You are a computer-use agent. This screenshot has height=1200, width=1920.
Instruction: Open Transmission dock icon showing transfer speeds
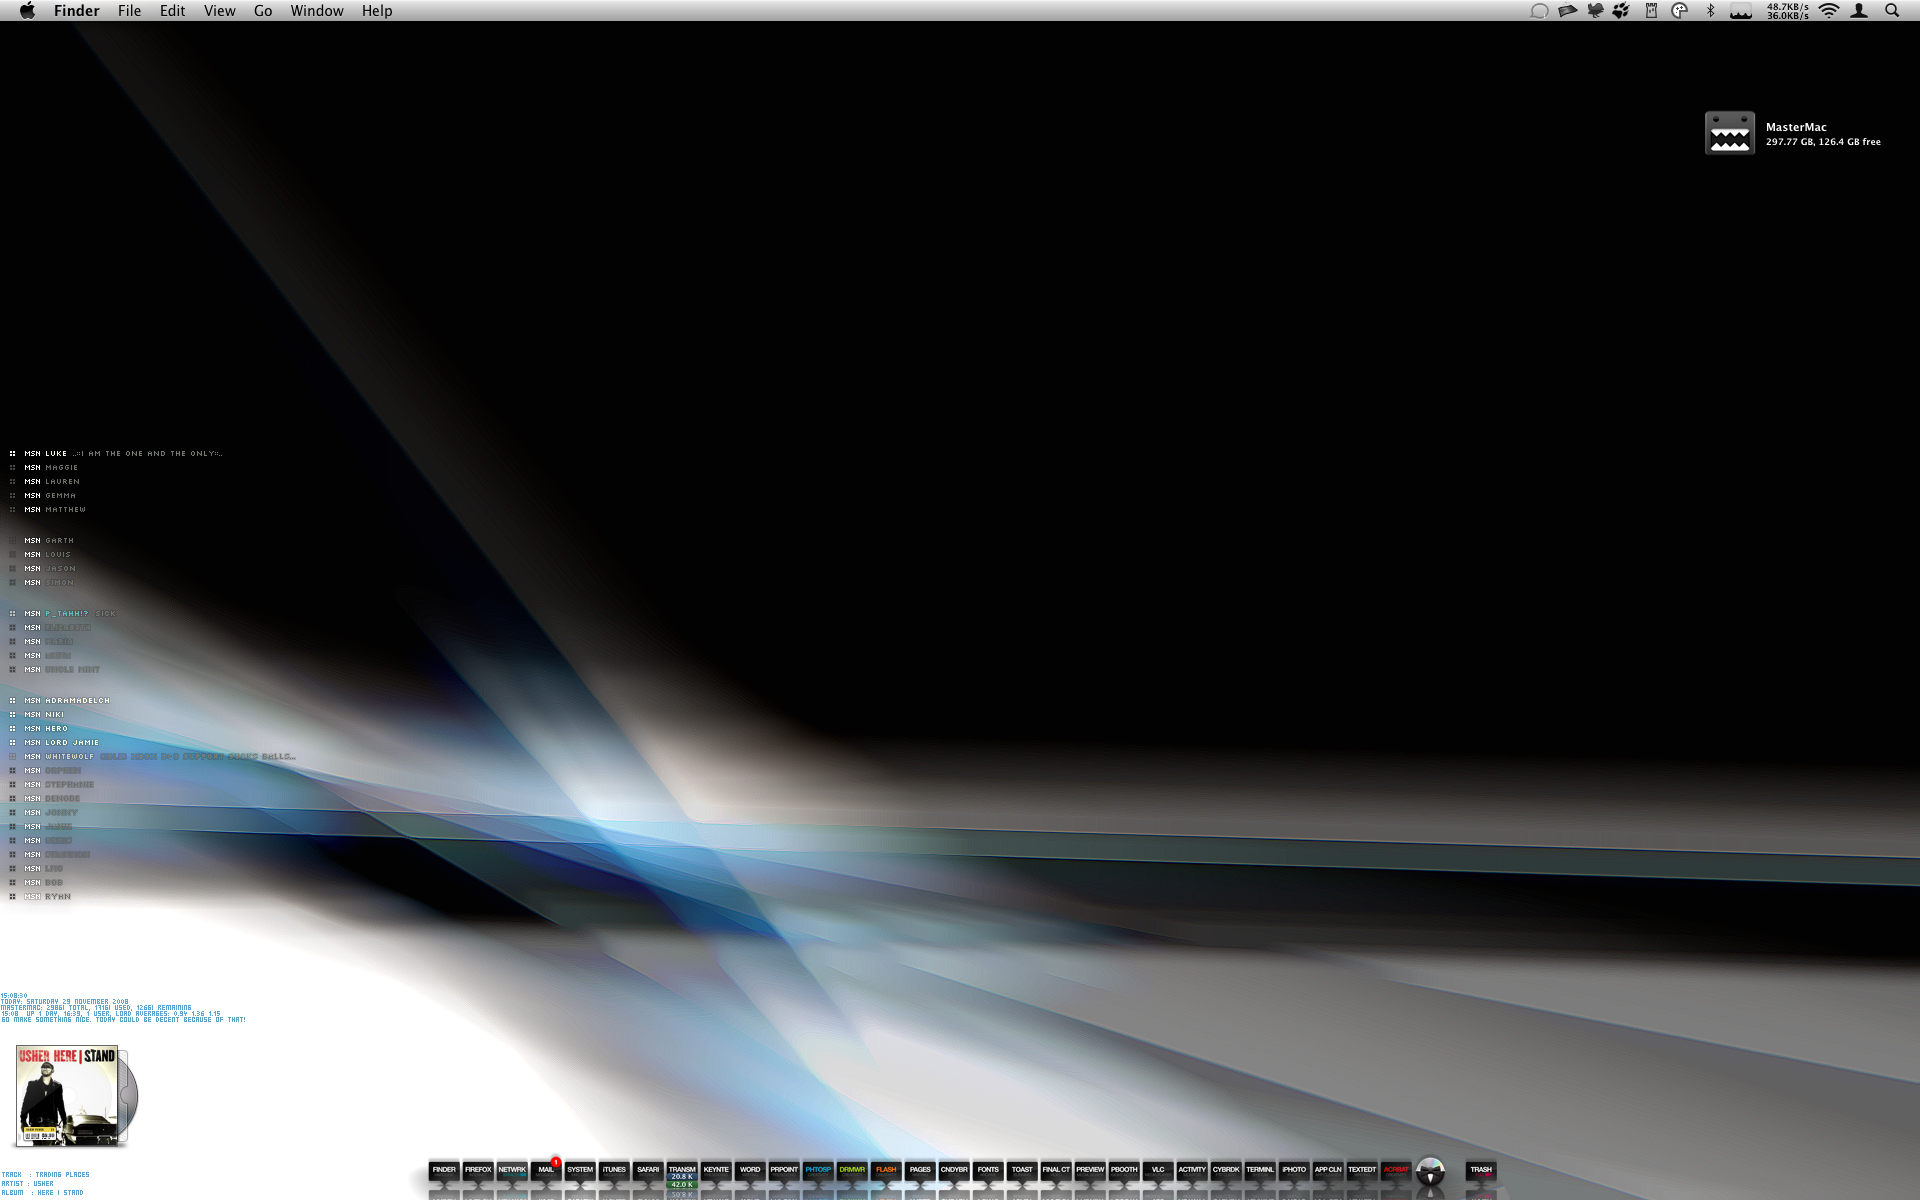pyautogui.click(x=682, y=1171)
